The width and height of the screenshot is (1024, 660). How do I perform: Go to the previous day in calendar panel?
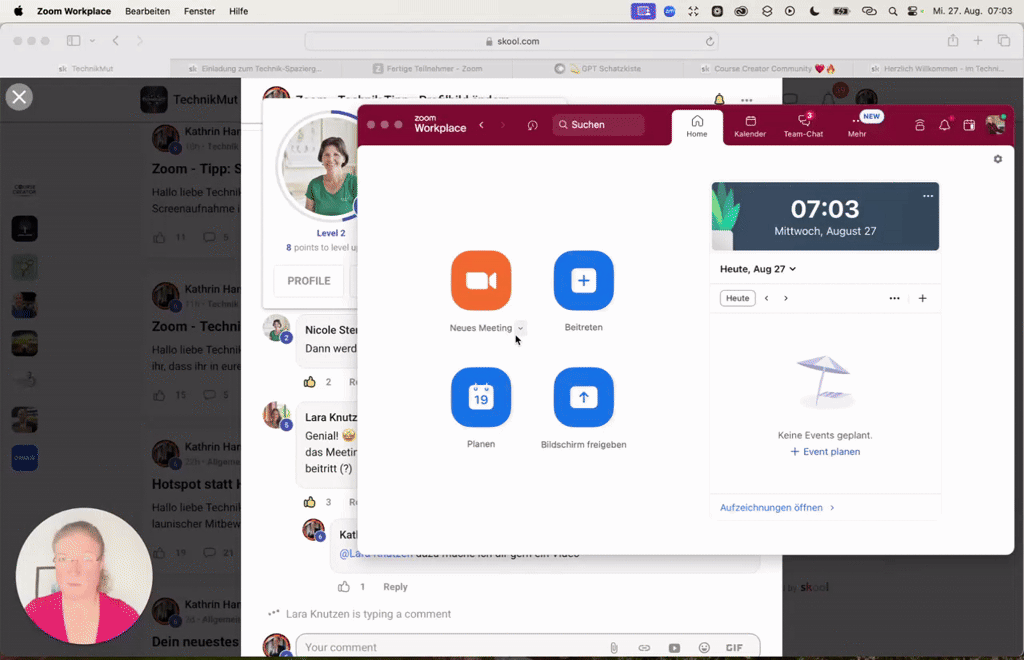767,298
